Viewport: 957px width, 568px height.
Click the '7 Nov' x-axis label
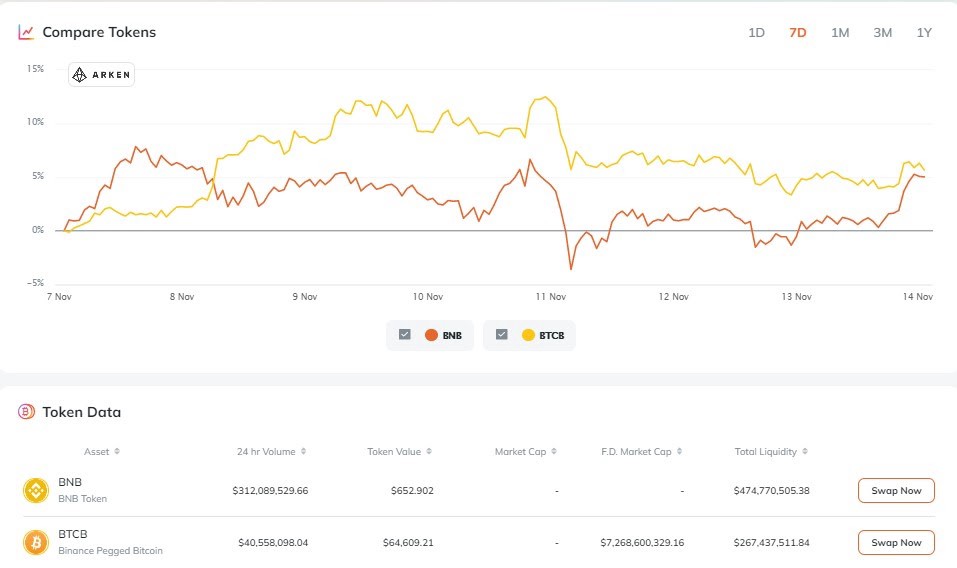[59, 297]
